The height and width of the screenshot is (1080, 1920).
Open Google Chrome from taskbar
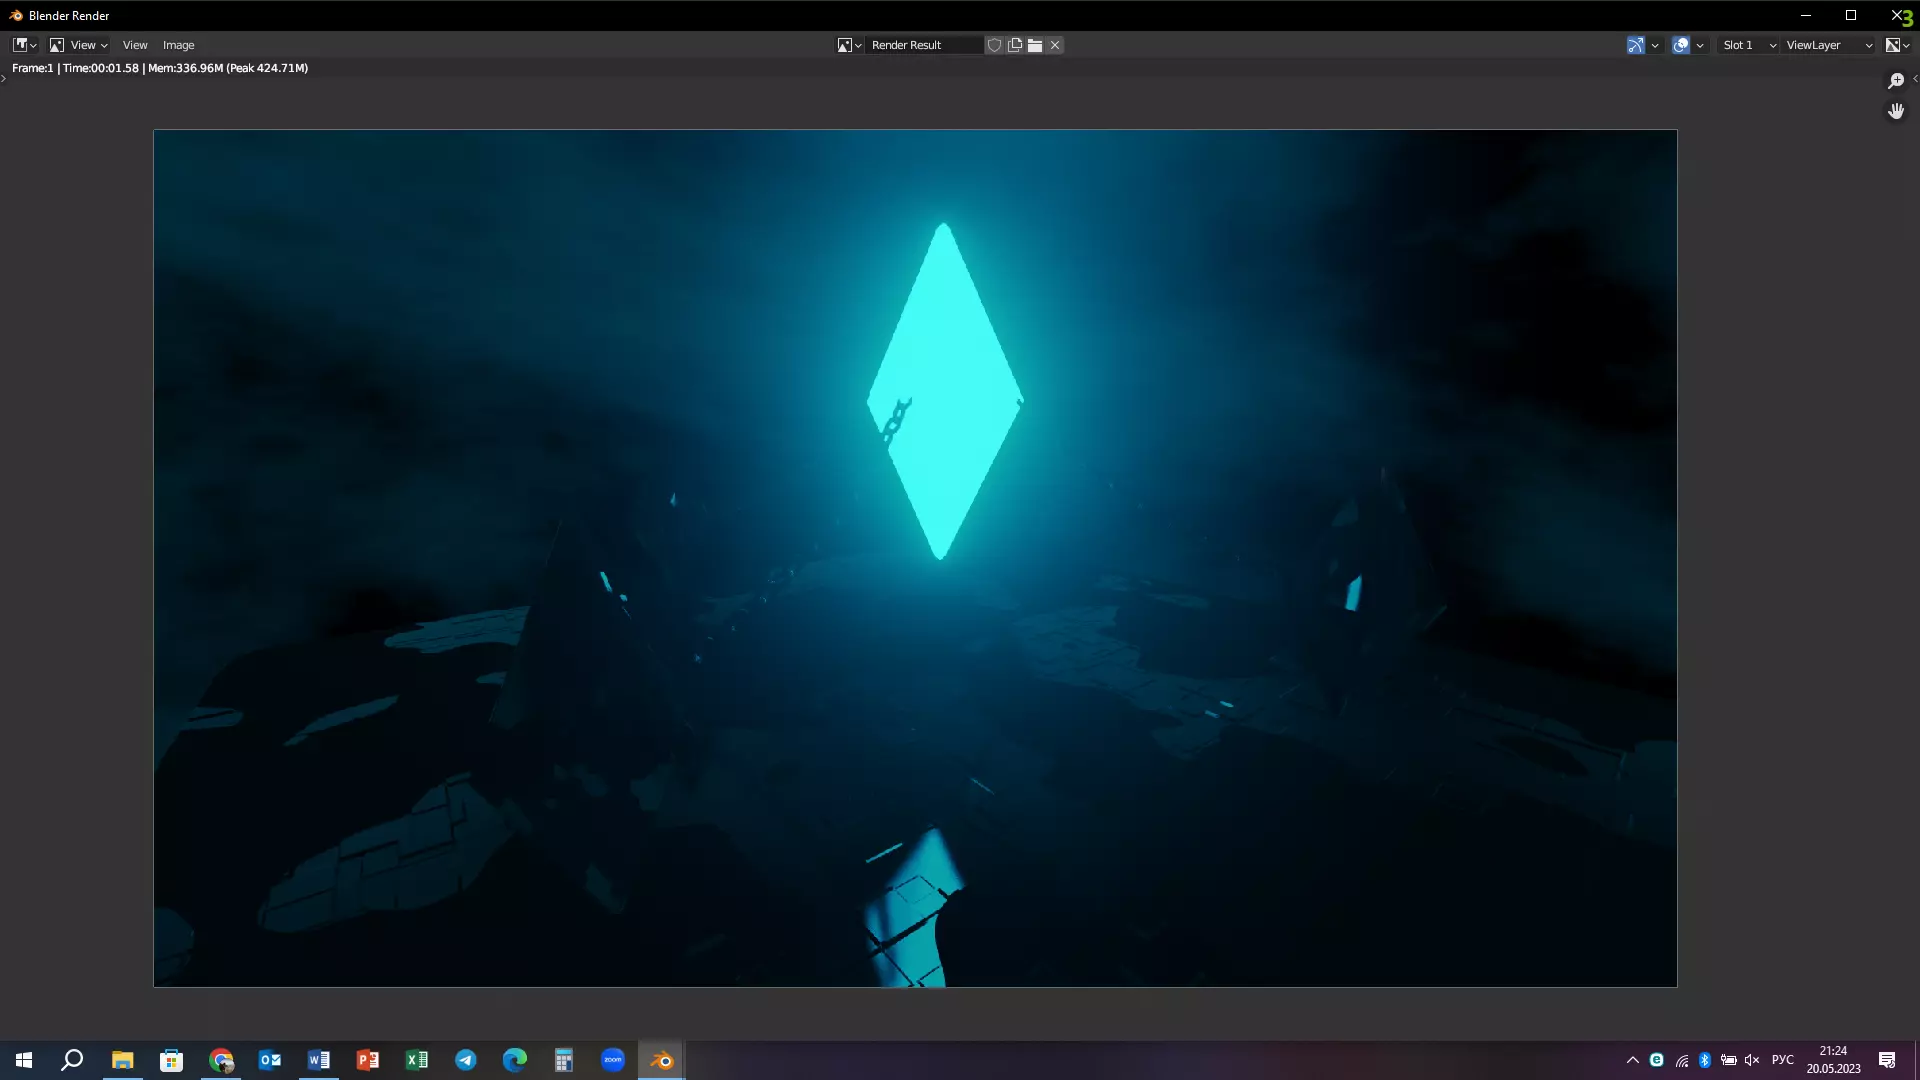tap(221, 1060)
